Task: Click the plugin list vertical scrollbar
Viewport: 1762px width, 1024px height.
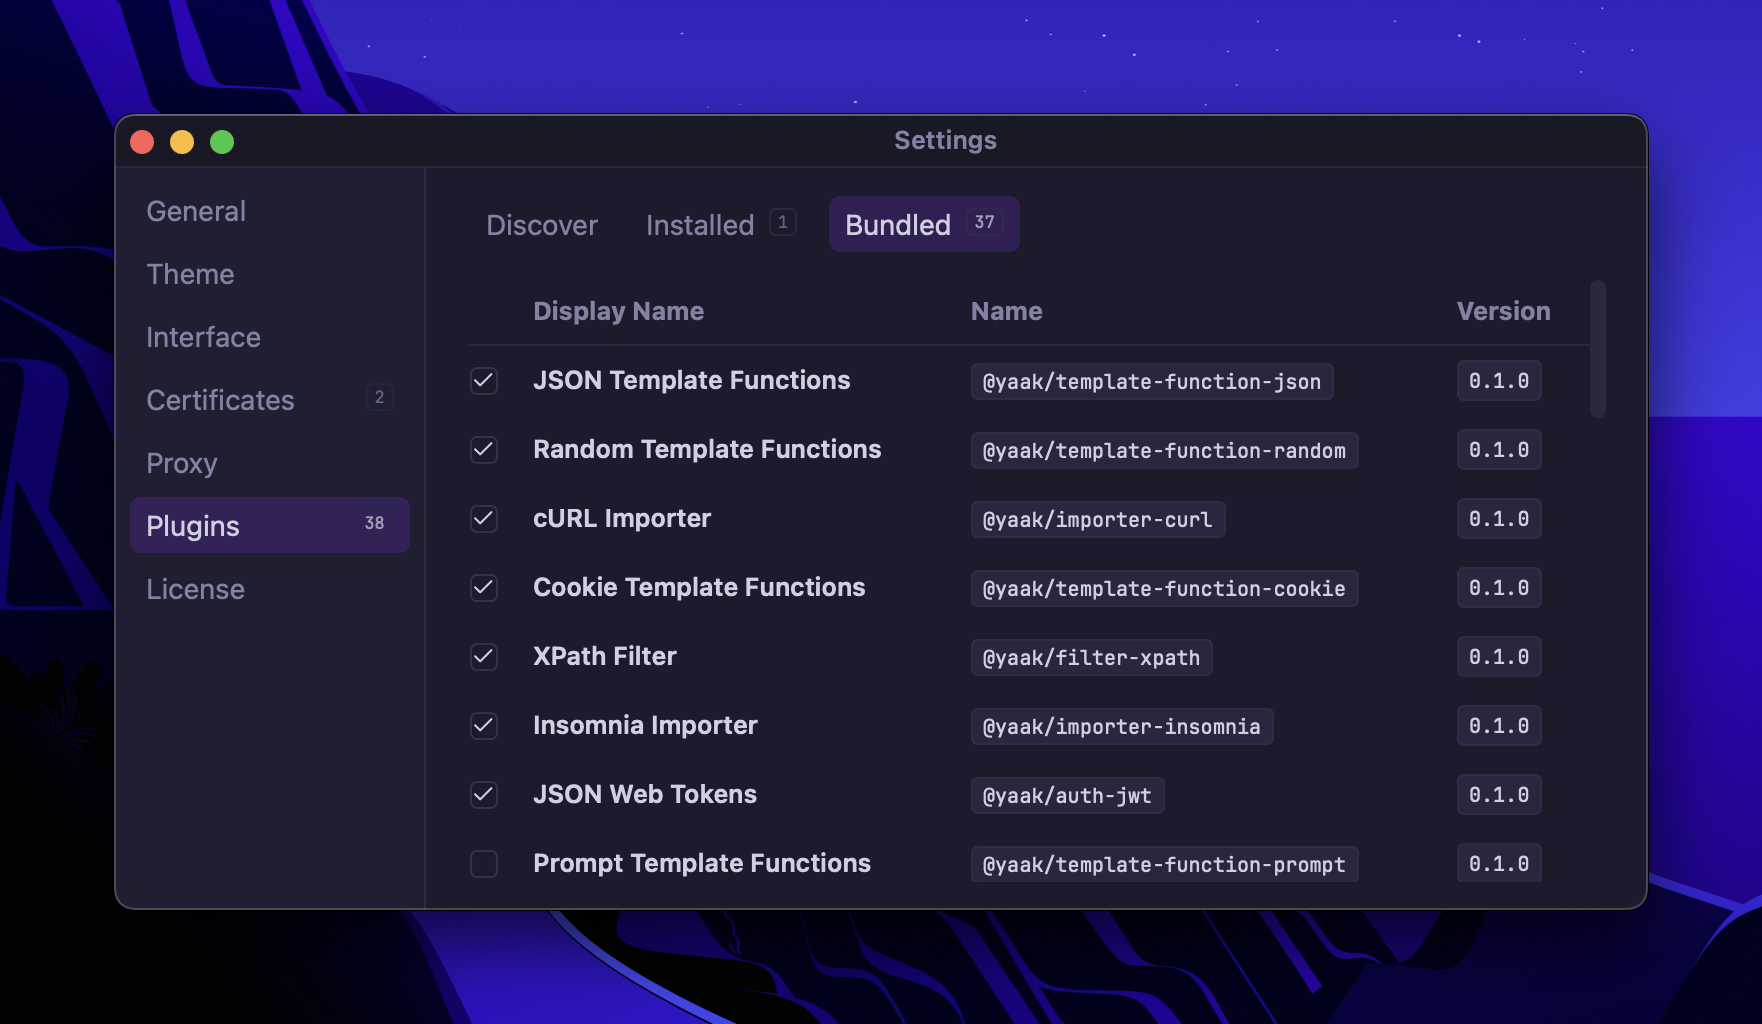Action: point(1597,349)
